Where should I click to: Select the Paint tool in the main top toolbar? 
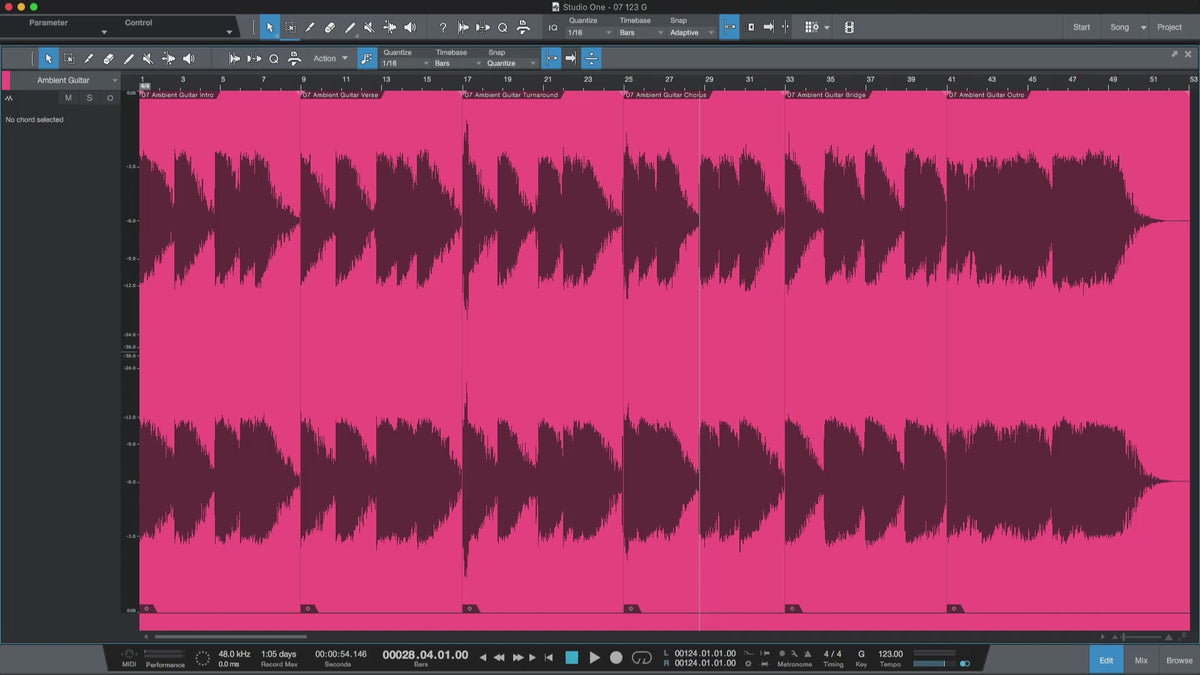pyautogui.click(x=350, y=27)
